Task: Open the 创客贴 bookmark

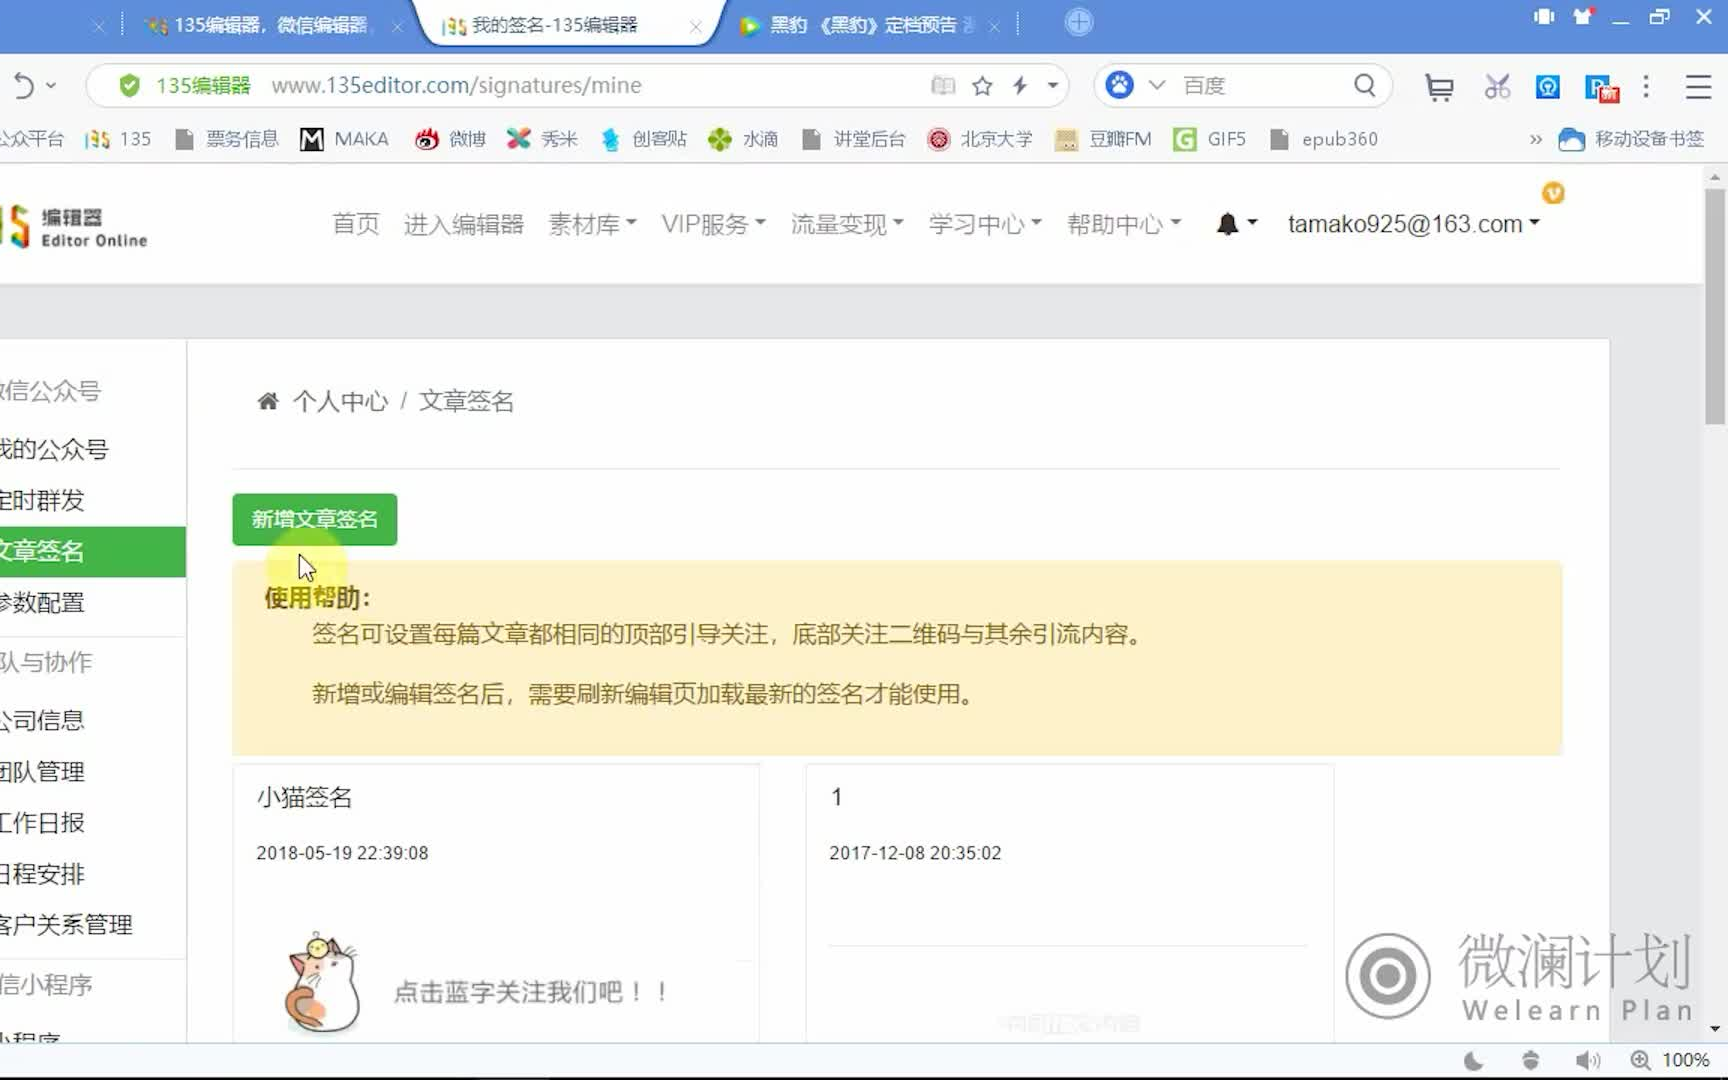Action: click(643, 139)
